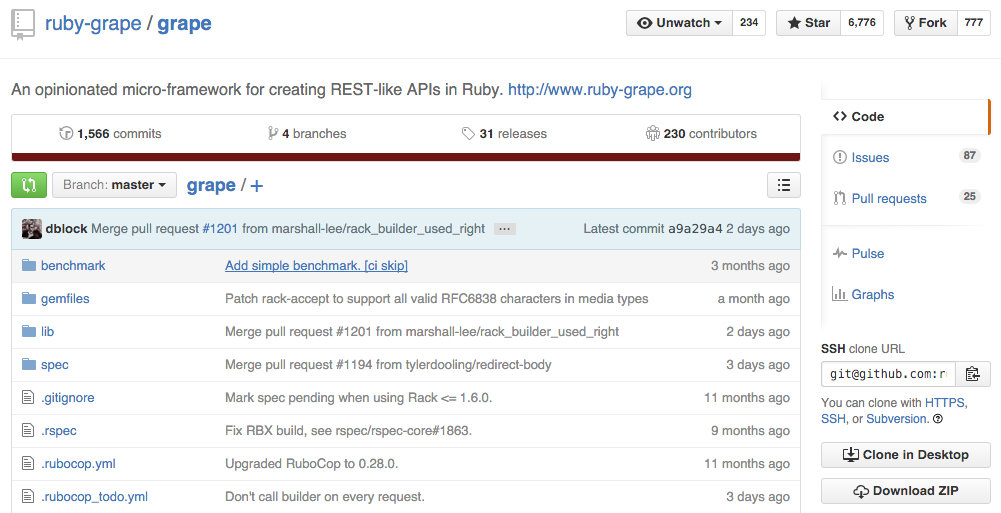Click the benchmark folder icon
This screenshot has width=1001, height=513.
29,265
